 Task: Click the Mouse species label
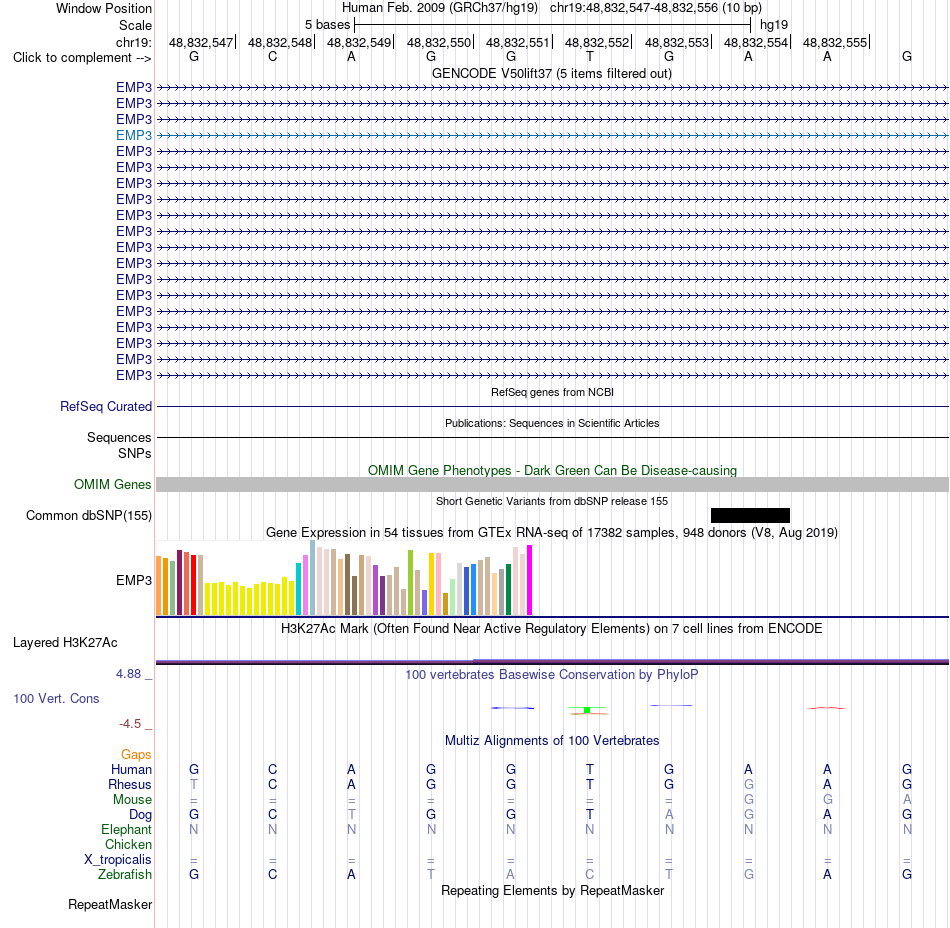132,800
